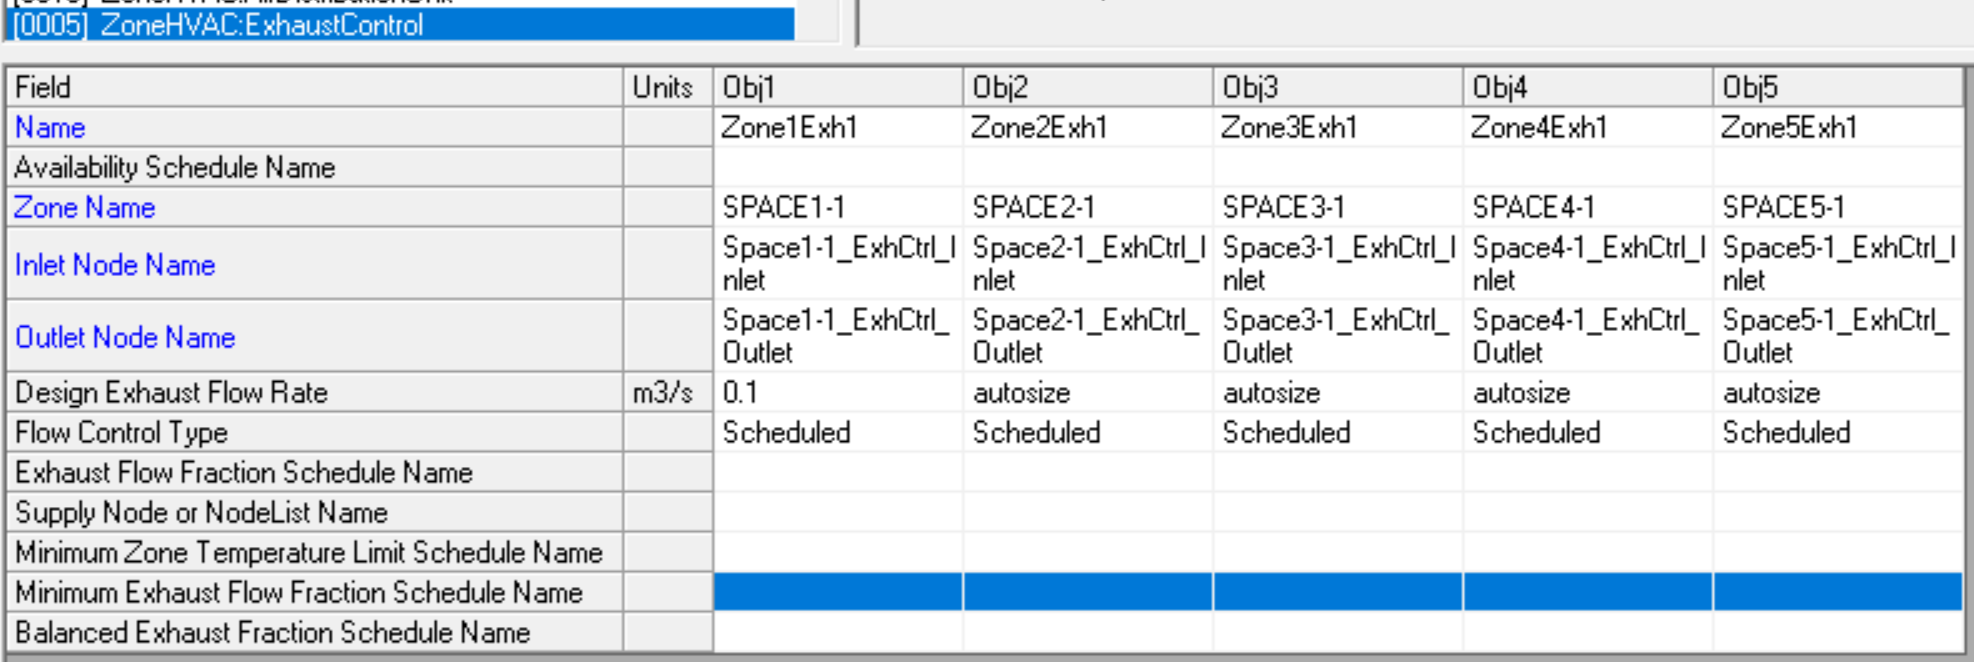1974x662 pixels.
Task: Edit Design Exhaust Flow Rate value 0.1
Action: tap(837, 393)
